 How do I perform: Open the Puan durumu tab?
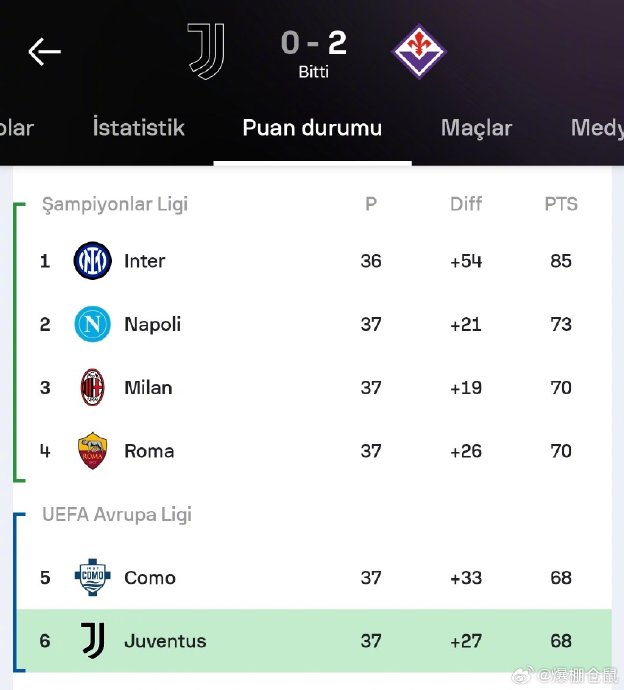(312, 128)
